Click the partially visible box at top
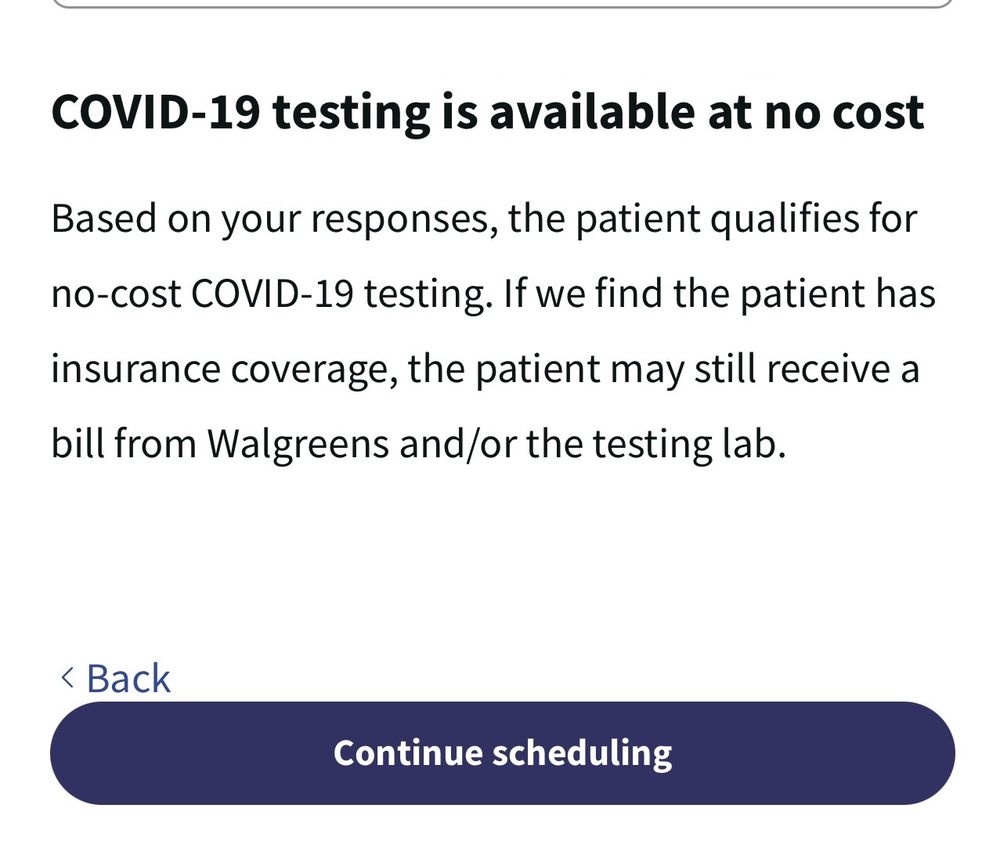Image resolution: width=1000 pixels, height=866 pixels. (x=500, y=4)
